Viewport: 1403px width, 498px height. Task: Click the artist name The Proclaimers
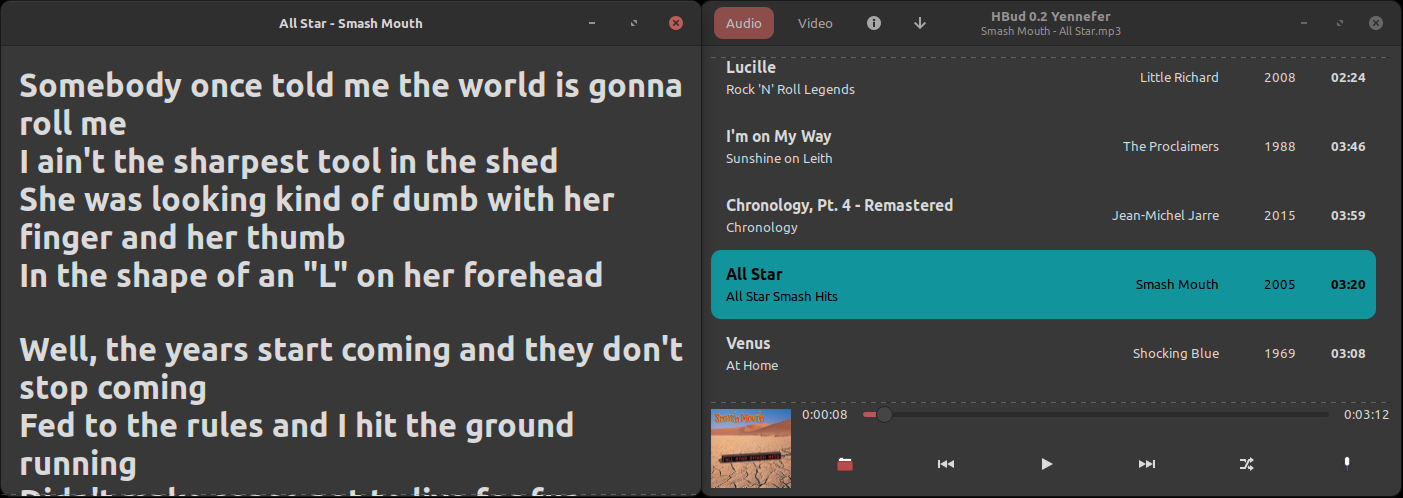click(1171, 147)
